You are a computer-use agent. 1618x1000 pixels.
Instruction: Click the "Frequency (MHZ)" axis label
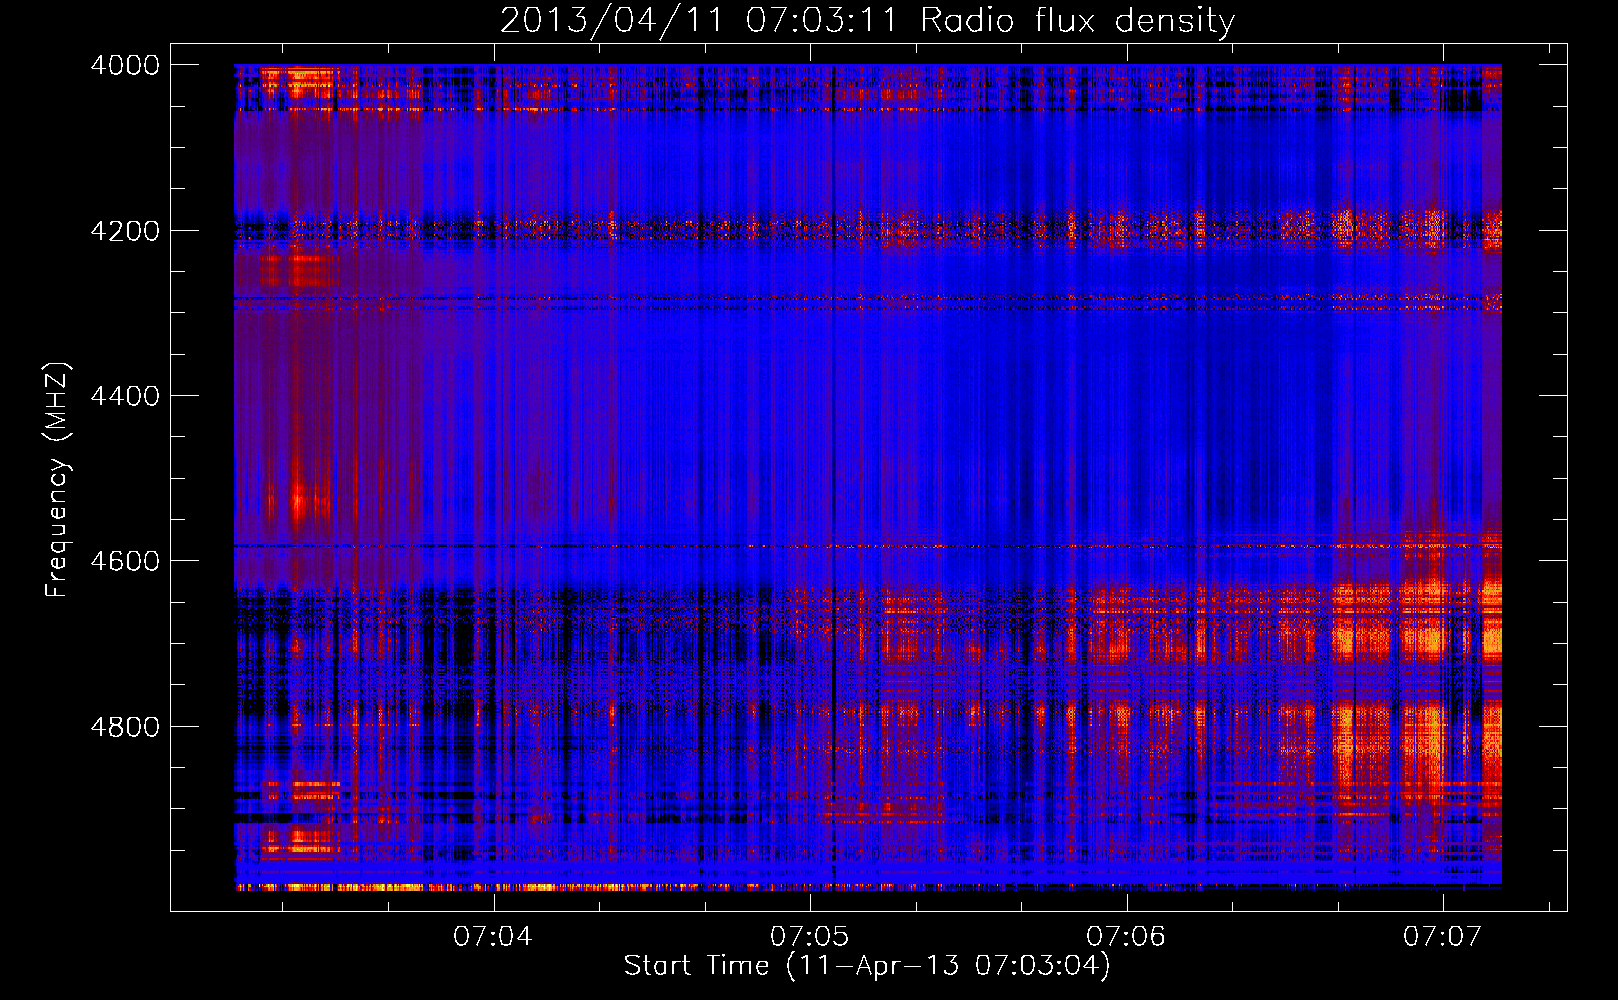[x=57, y=480]
